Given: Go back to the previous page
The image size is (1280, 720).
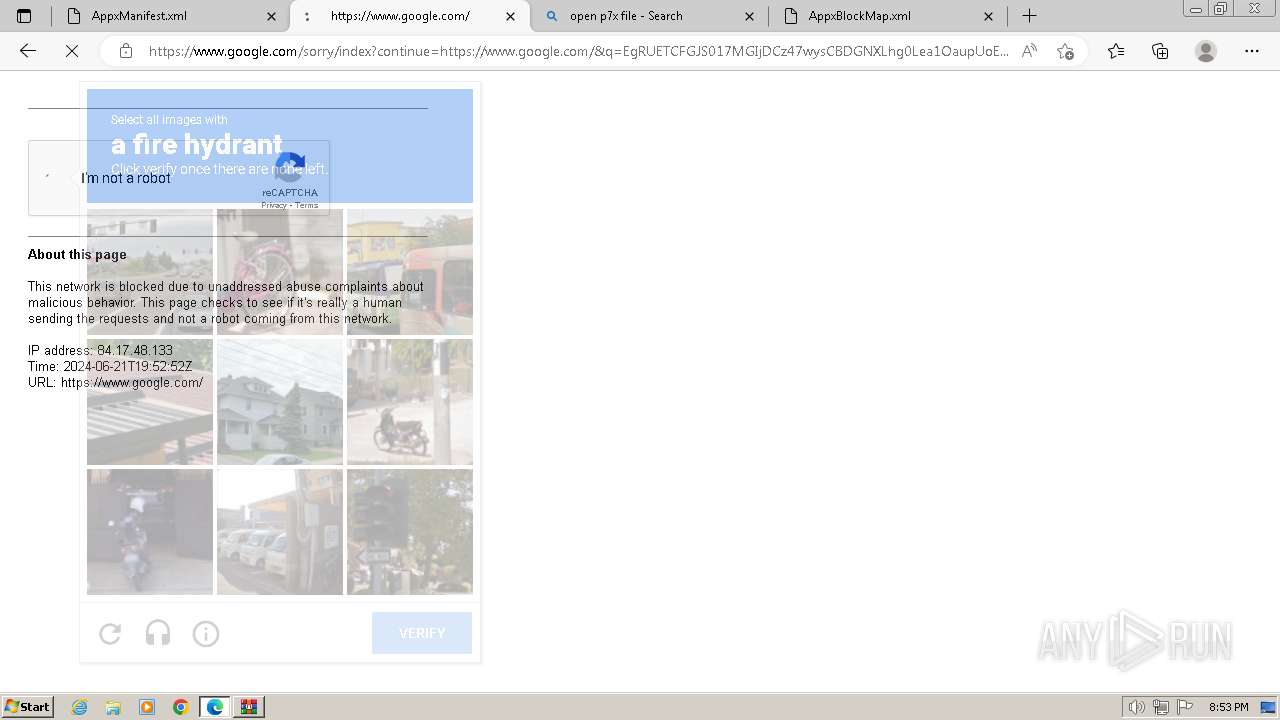Looking at the screenshot, I should click(x=28, y=51).
